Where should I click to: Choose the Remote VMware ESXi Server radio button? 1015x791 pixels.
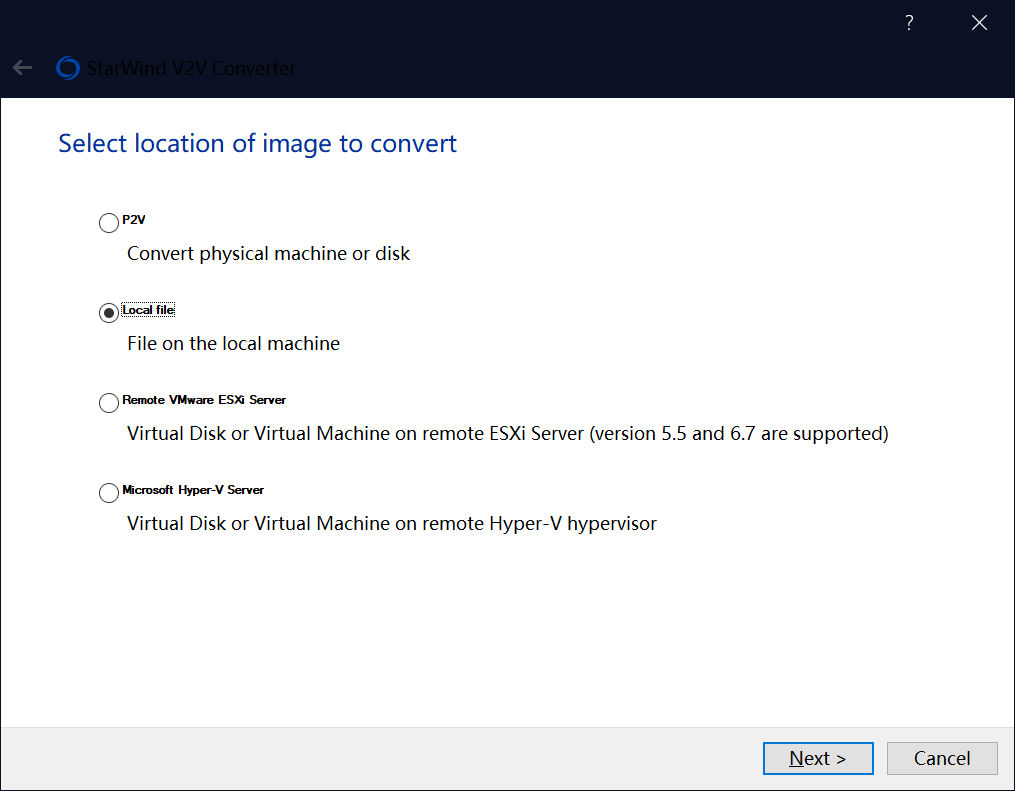click(x=109, y=403)
